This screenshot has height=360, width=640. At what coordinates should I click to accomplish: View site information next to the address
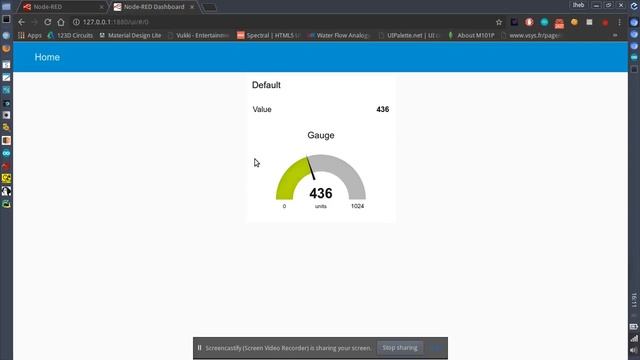point(76,22)
